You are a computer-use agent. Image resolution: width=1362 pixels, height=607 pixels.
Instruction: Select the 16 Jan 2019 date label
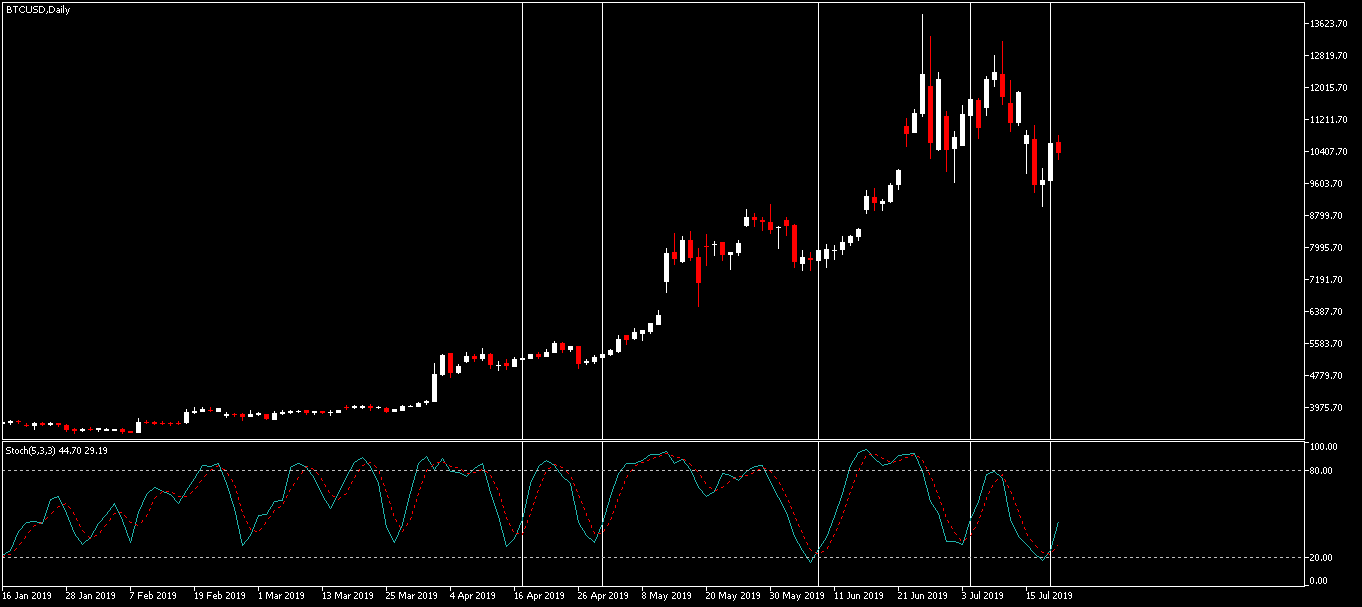[28, 596]
